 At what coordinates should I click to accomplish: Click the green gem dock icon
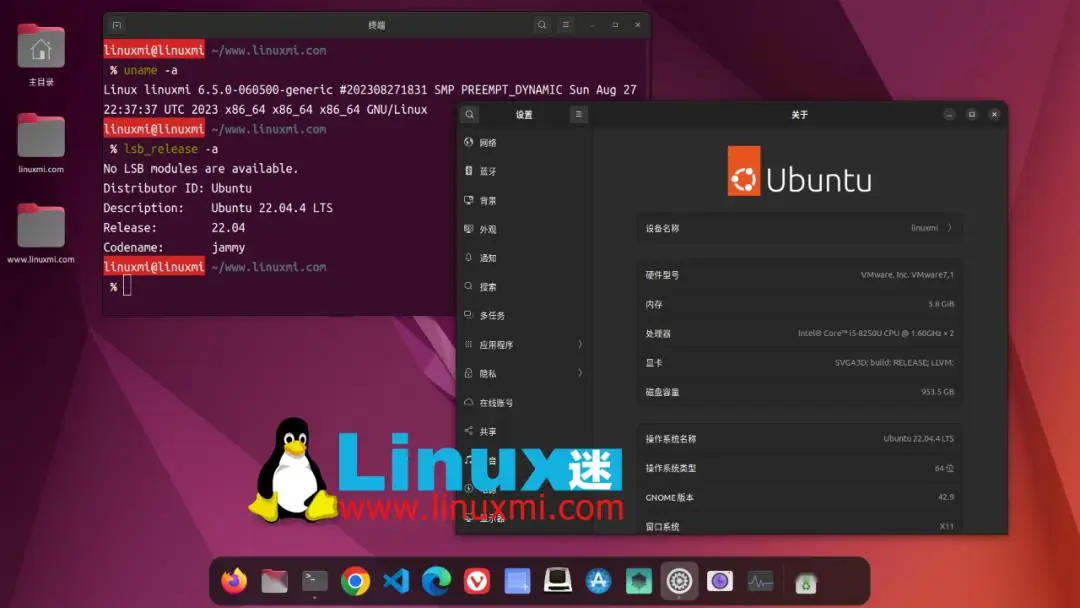[638, 581]
